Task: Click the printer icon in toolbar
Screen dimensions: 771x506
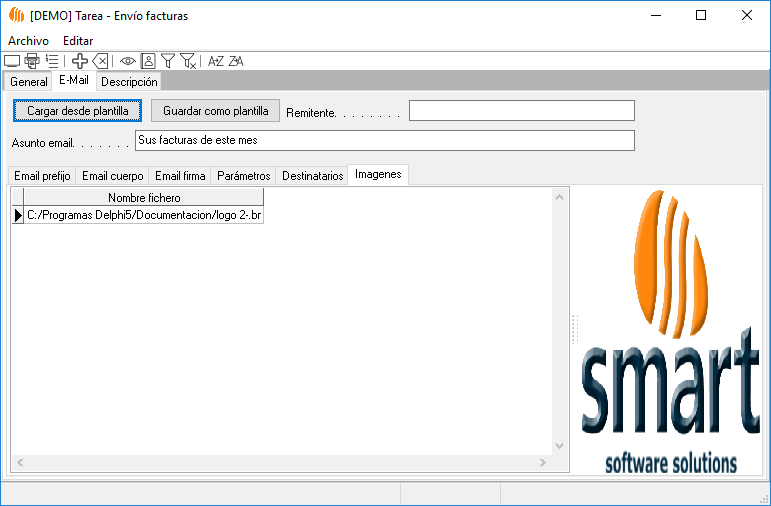Action: click(x=32, y=61)
